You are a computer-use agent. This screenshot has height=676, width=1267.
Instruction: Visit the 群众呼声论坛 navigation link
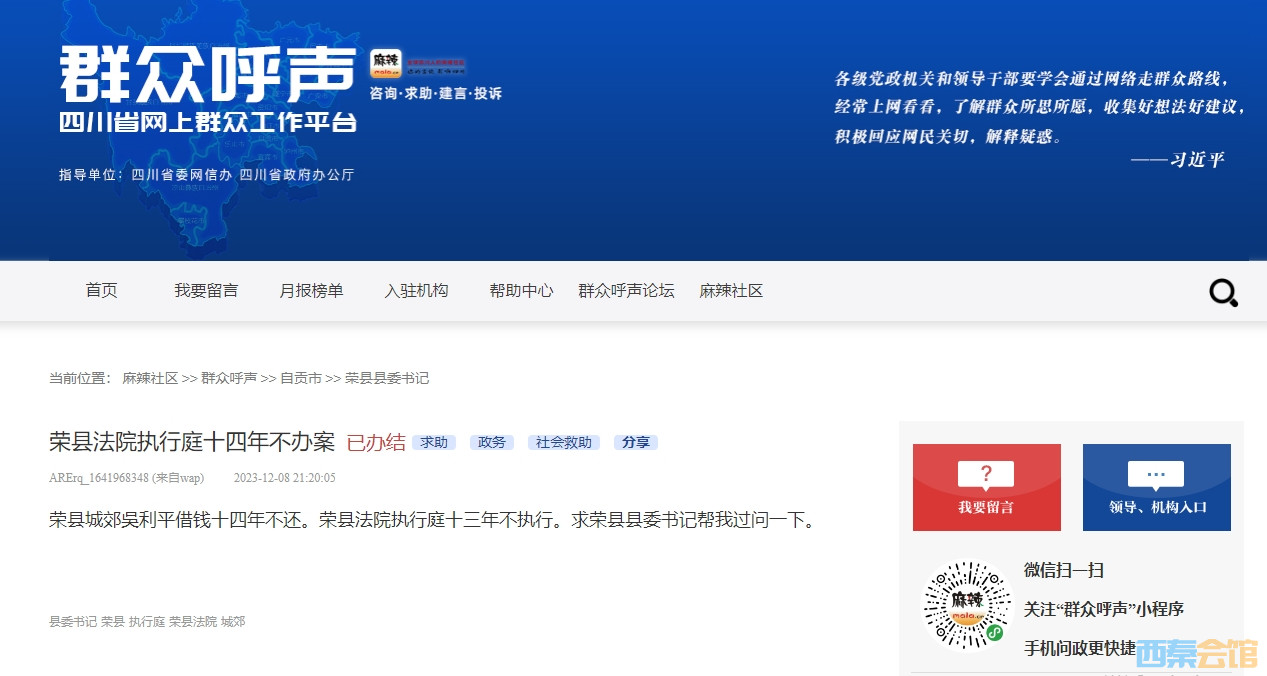(x=626, y=291)
